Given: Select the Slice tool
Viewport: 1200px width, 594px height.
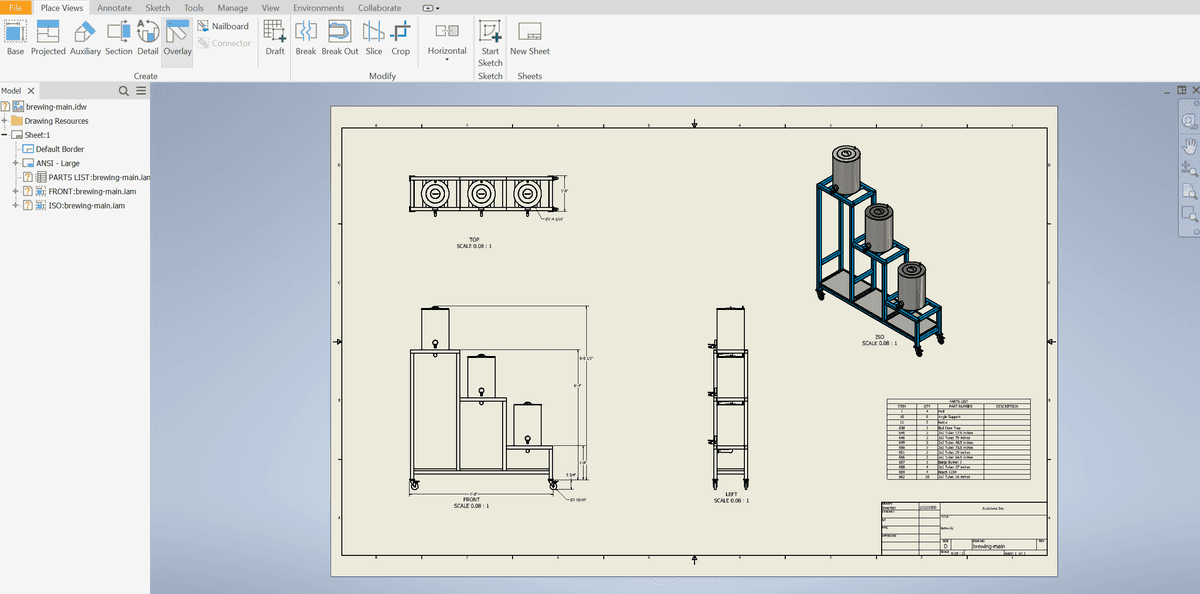Looking at the screenshot, I should [x=374, y=38].
